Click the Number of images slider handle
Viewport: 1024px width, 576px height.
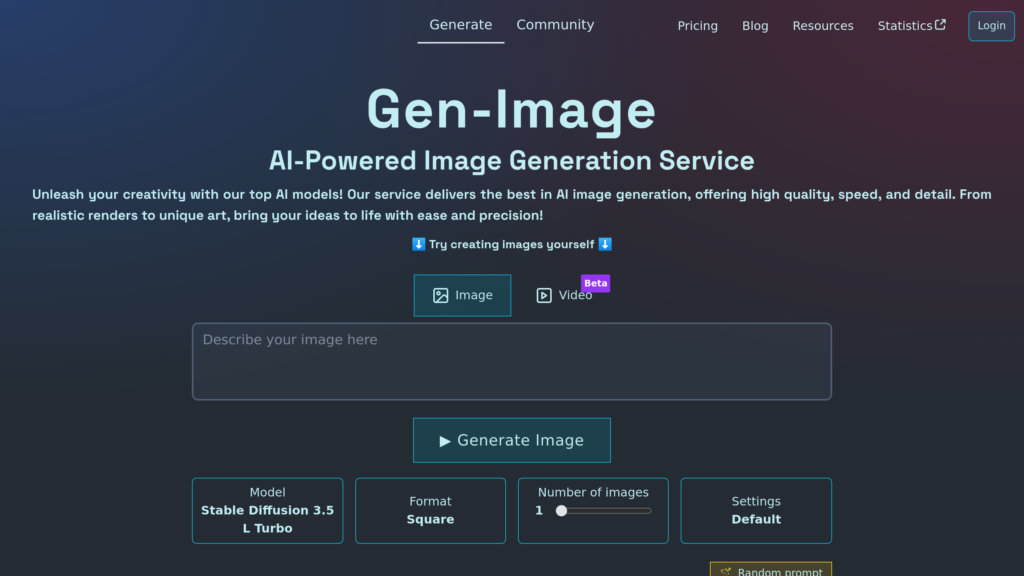pyautogui.click(x=562, y=511)
